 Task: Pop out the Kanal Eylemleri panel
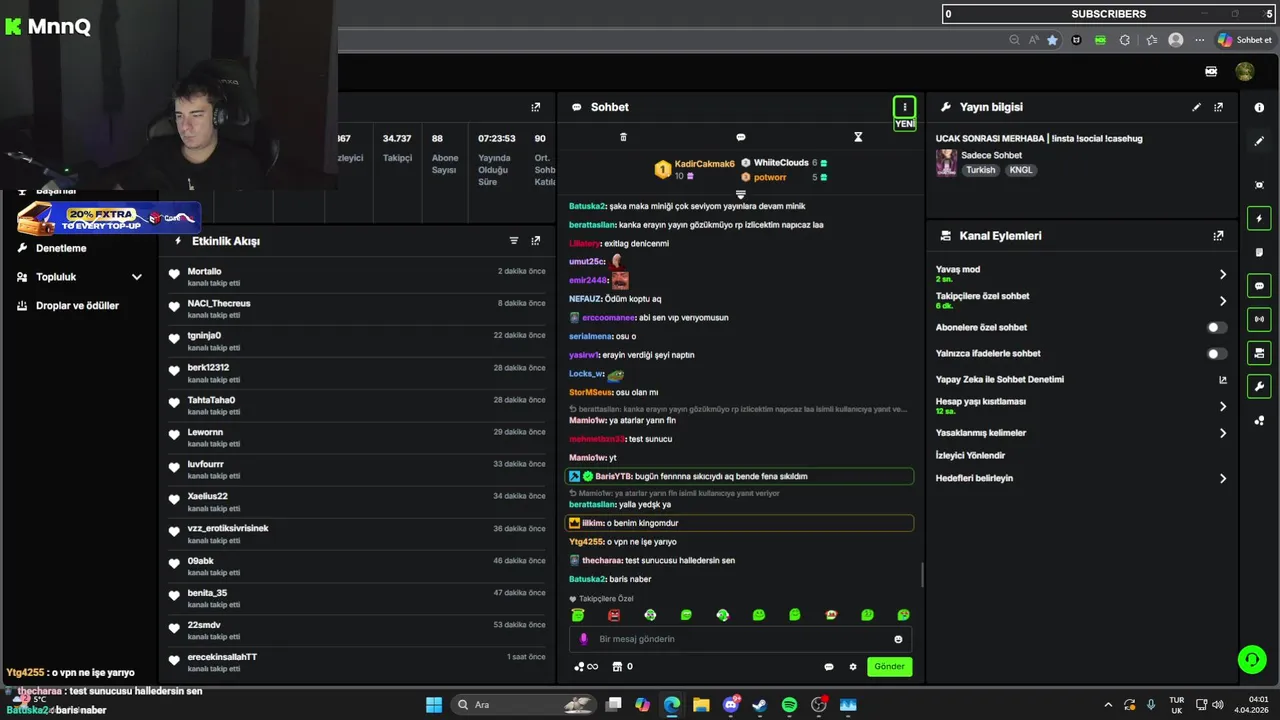[1218, 236]
